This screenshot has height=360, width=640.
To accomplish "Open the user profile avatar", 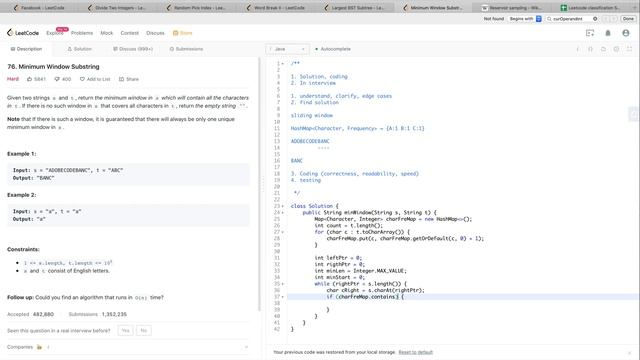I will coord(626,33).
